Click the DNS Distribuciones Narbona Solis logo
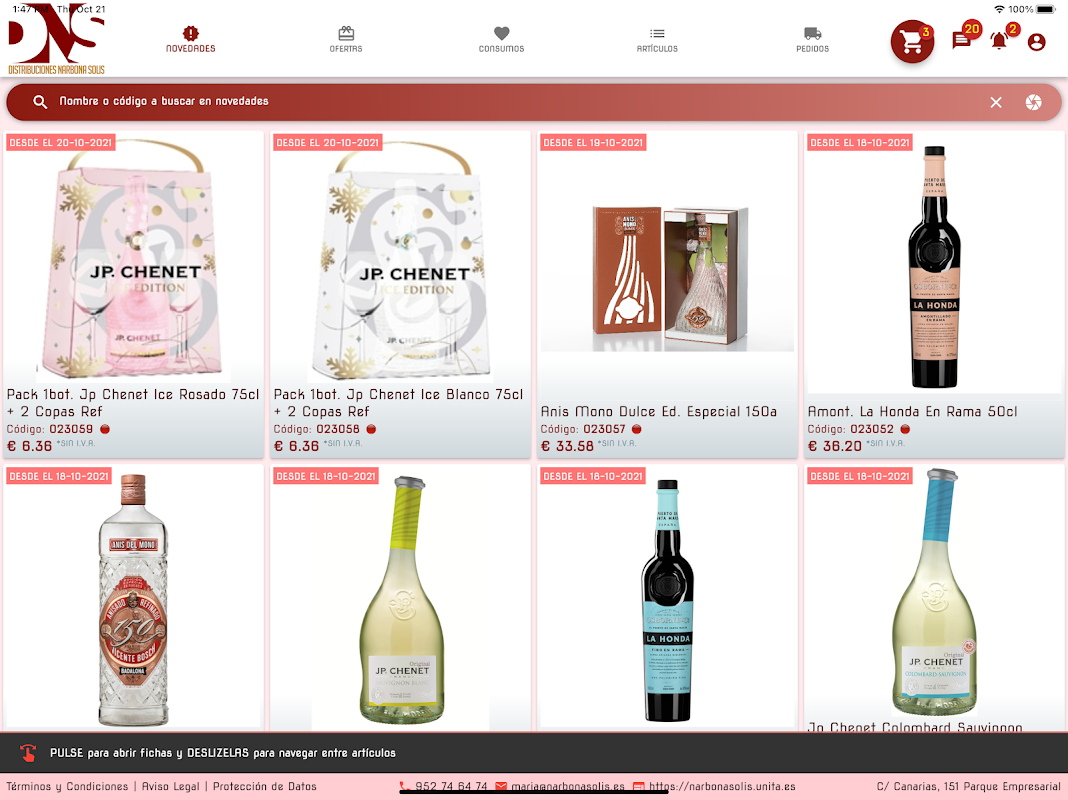 (57, 39)
